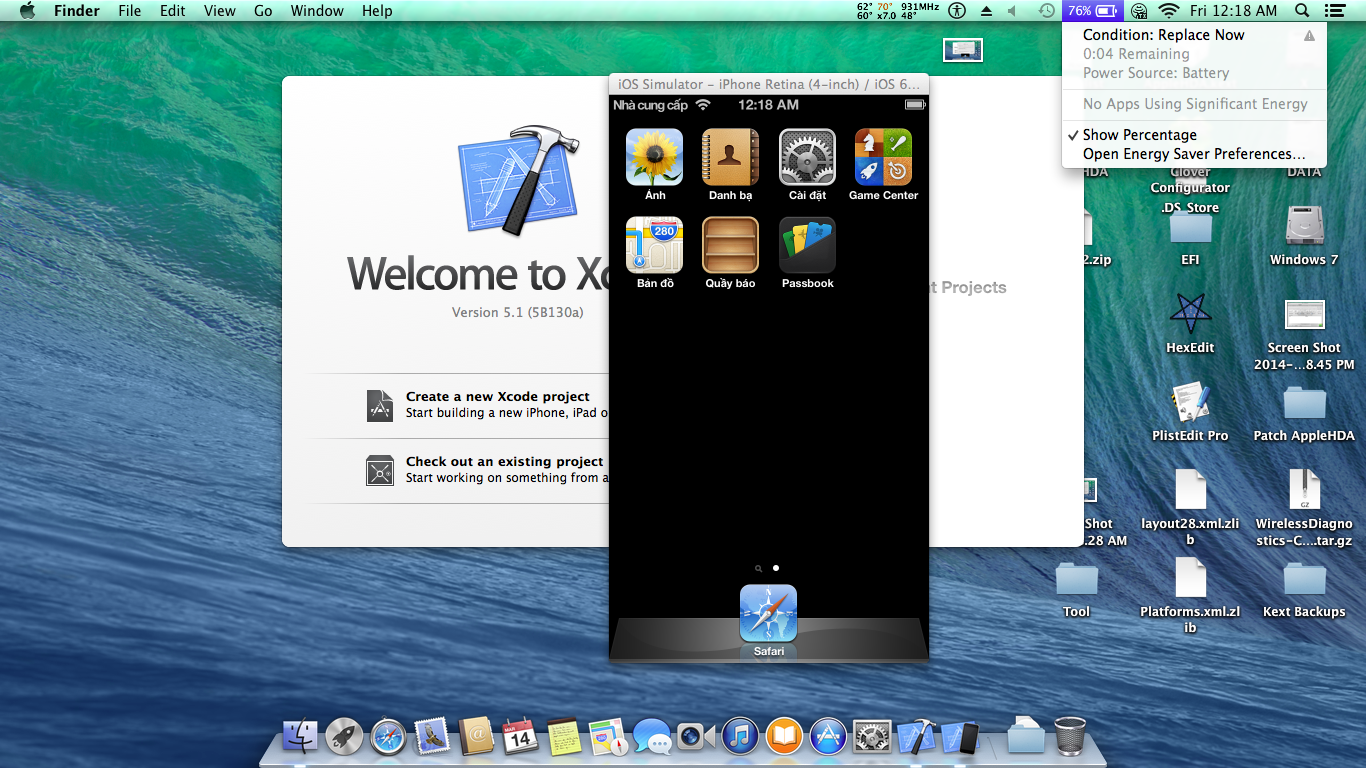Open the Bản đồ maps app
This screenshot has height=768, width=1366.
[x=654, y=245]
